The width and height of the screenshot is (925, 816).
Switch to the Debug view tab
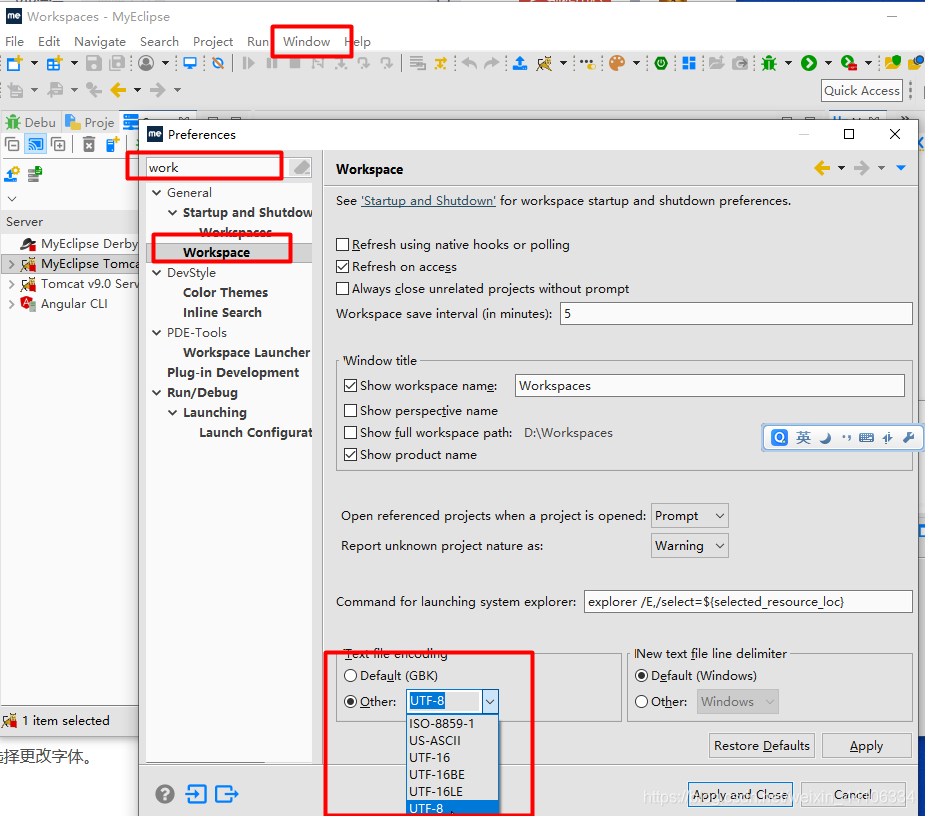coord(31,122)
